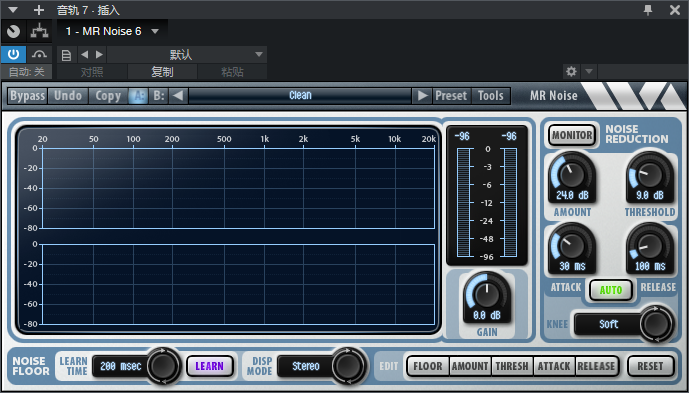The width and height of the screenshot is (689, 393).
Task: Pin the plugin window
Action: coord(648,10)
